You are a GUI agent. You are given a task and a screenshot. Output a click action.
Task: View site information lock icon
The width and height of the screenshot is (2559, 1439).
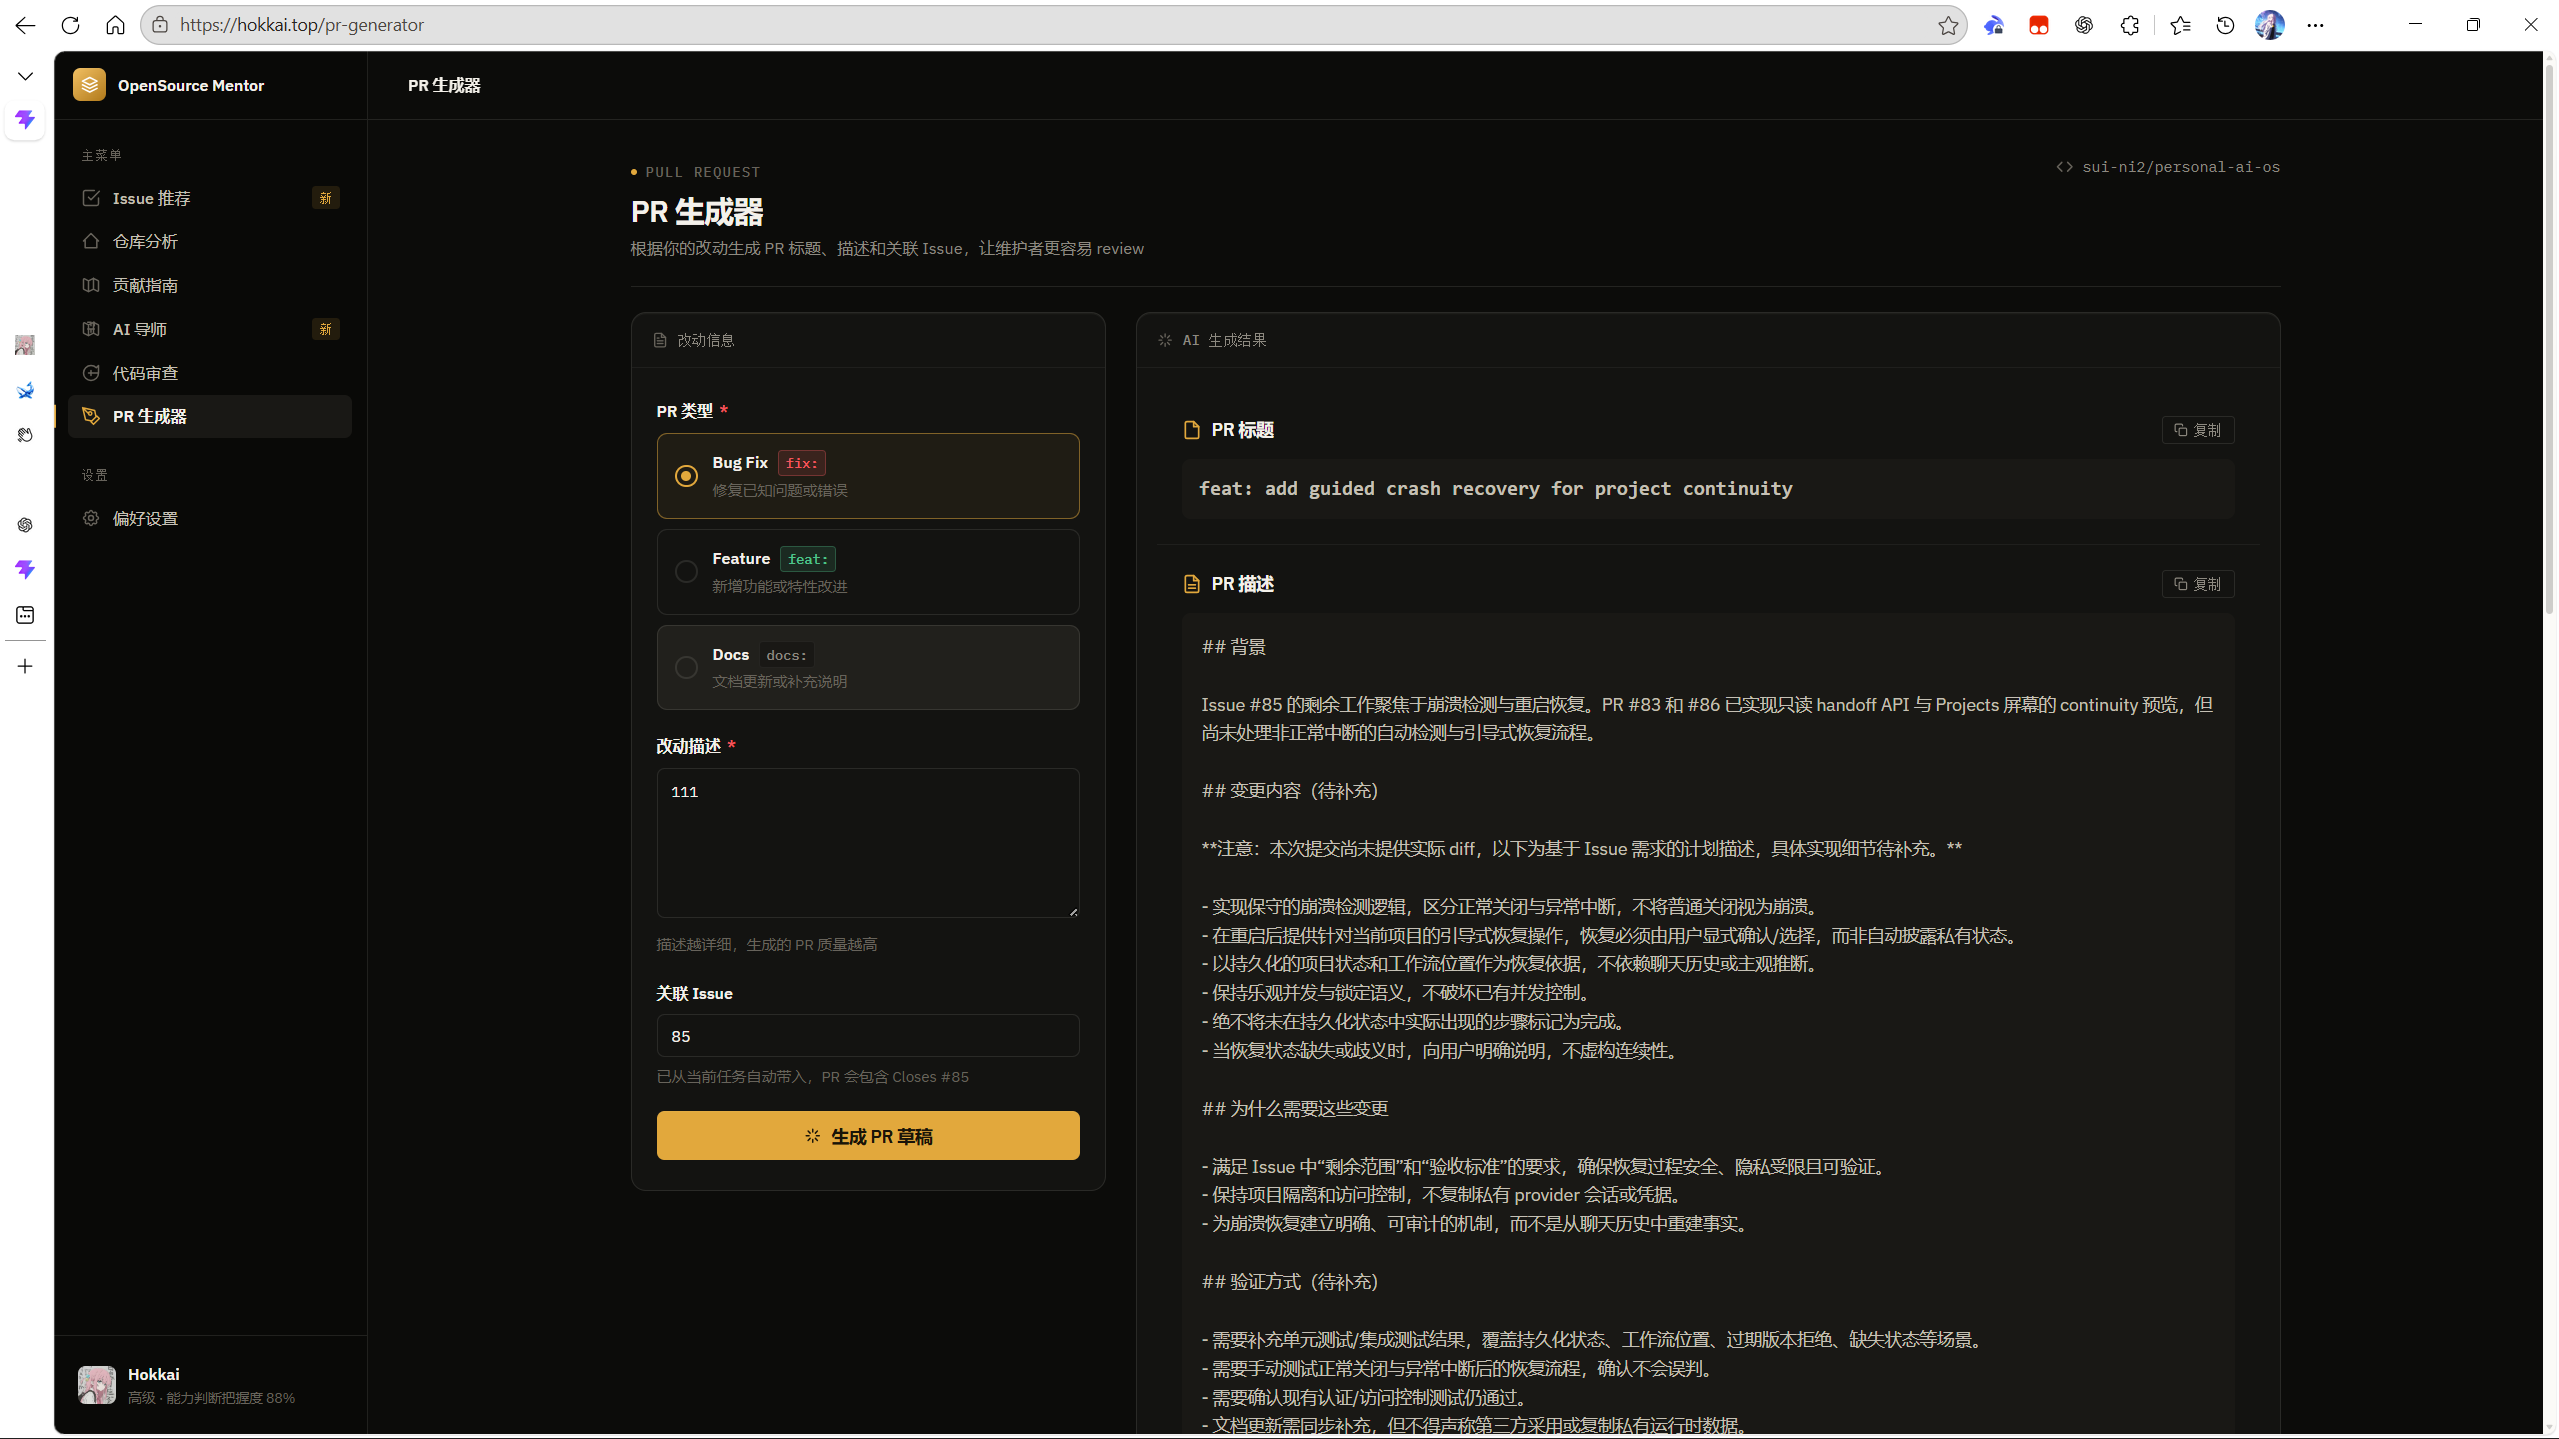160,25
